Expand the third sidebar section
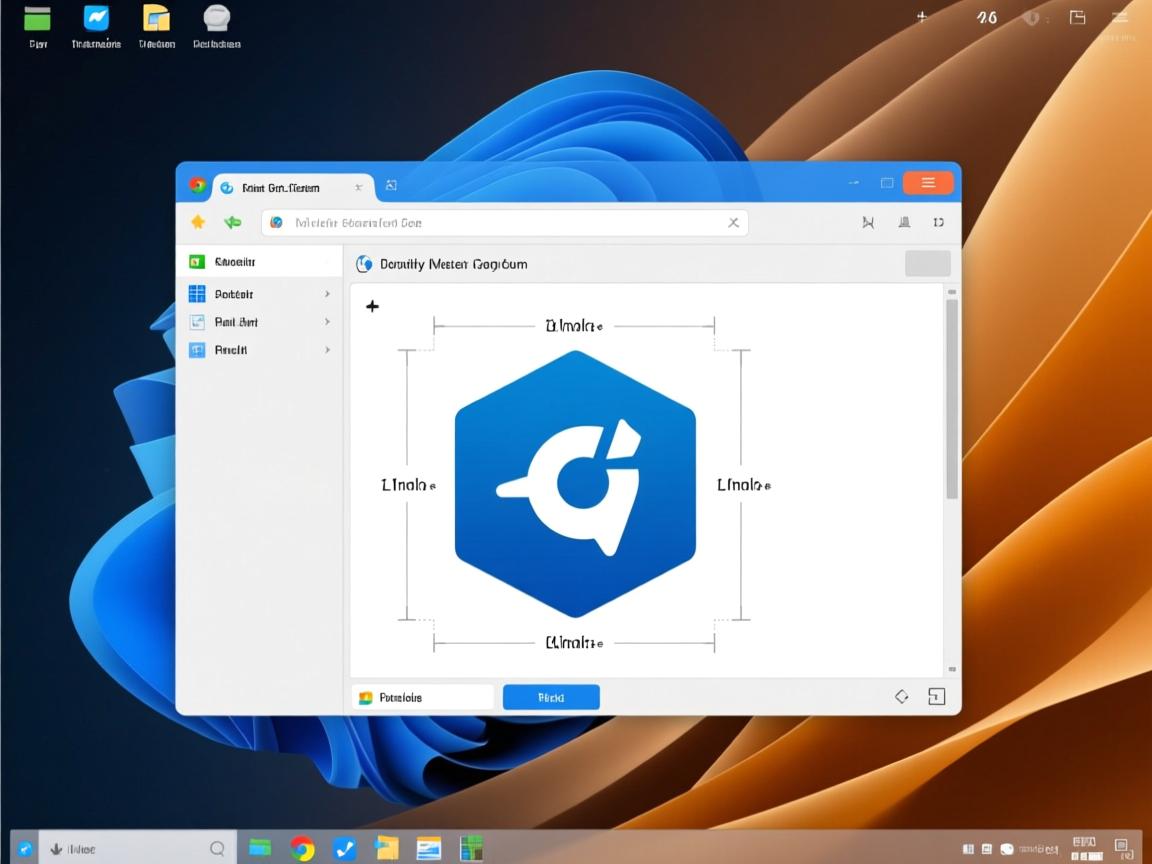The width and height of the screenshot is (1152, 864). click(326, 321)
